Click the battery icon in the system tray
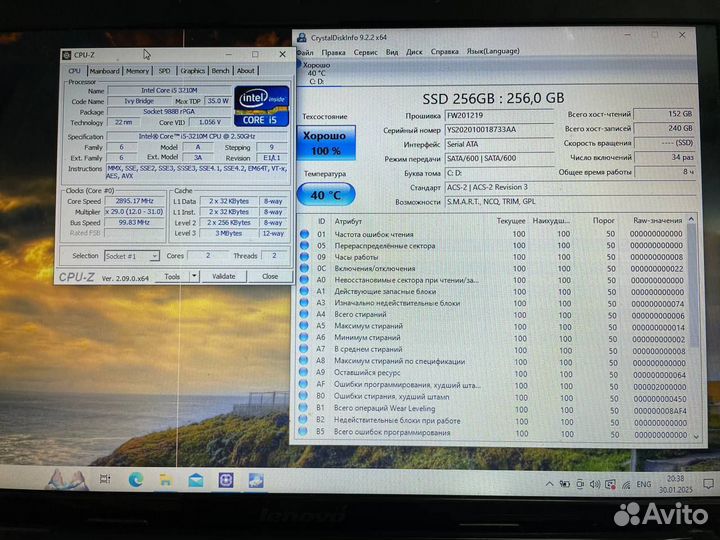720x540 pixels. coord(564,484)
